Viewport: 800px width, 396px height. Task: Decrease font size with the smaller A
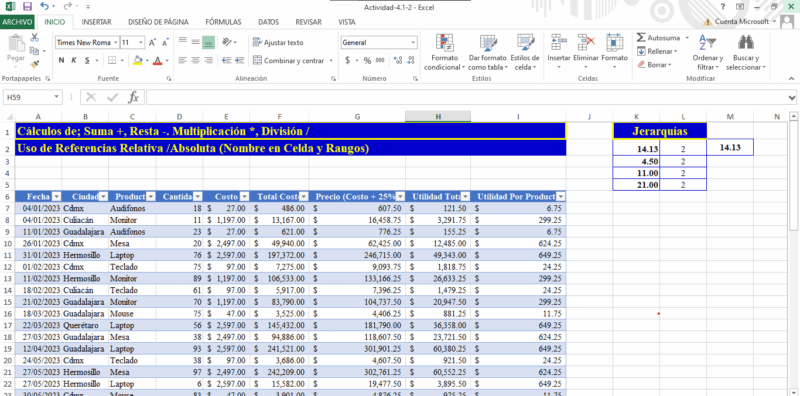[x=165, y=43]
